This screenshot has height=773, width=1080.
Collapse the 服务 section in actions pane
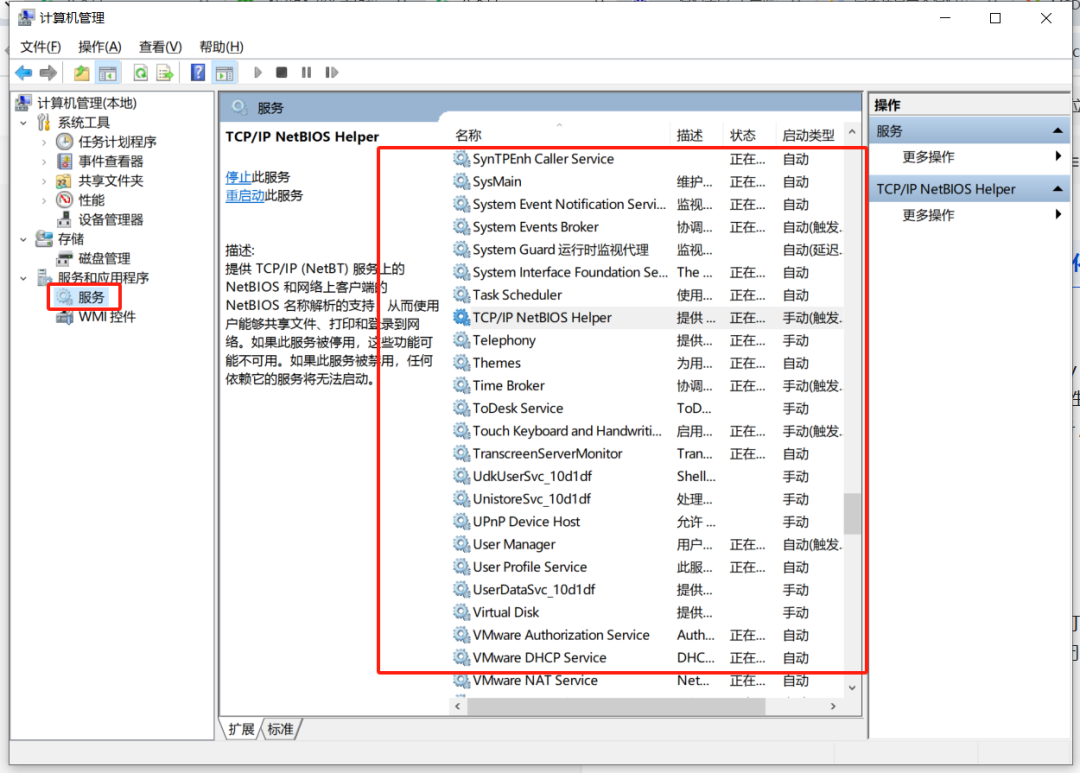[x=1058, y=131]
